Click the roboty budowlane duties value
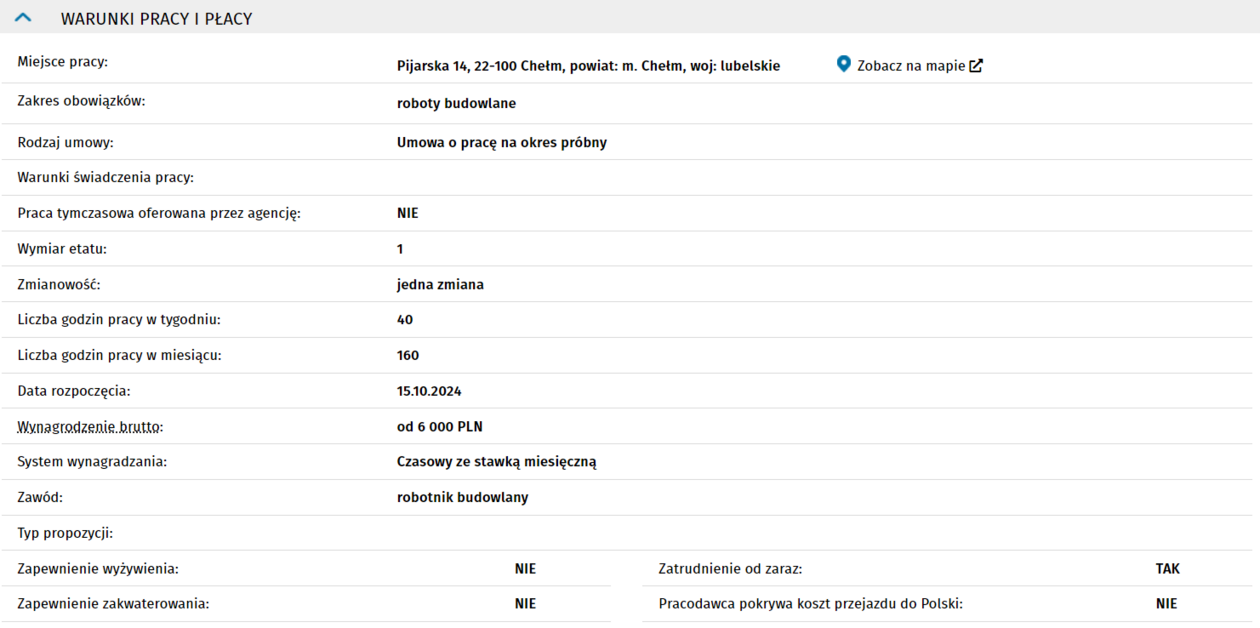This screenshot has height=628, width=1260. point(456,103)
